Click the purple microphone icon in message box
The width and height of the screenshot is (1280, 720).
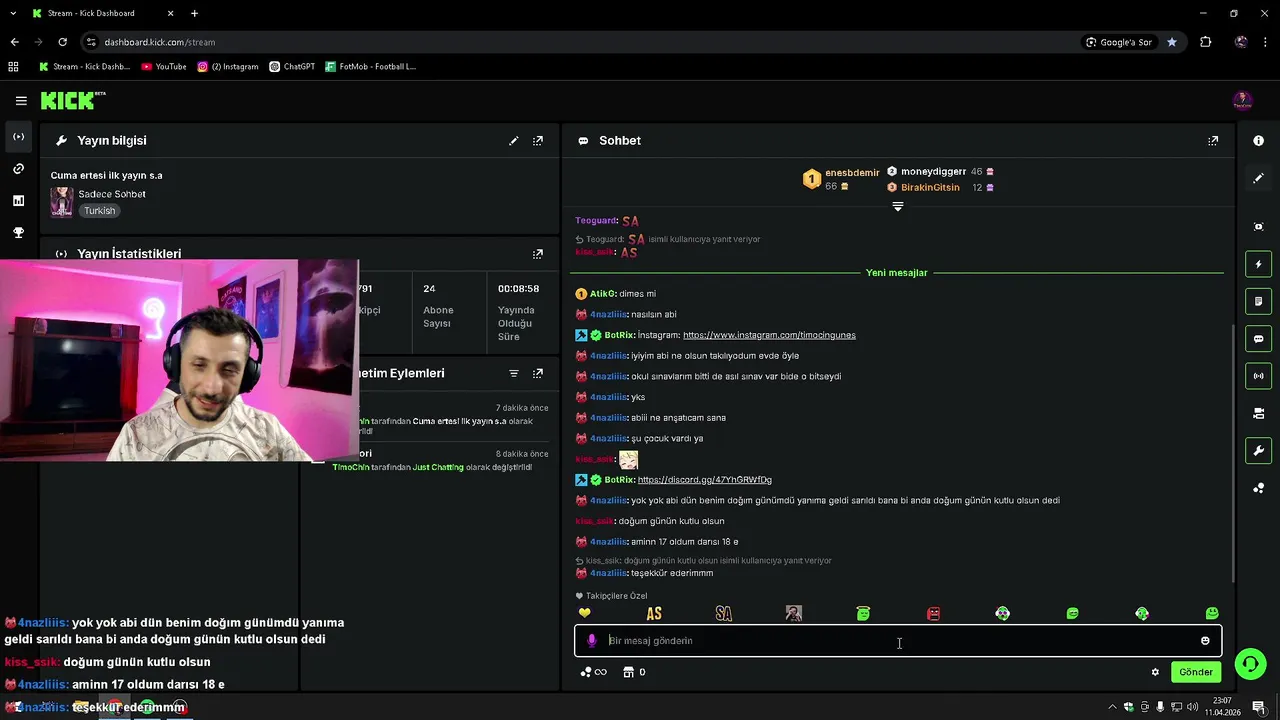coord(592,641)
